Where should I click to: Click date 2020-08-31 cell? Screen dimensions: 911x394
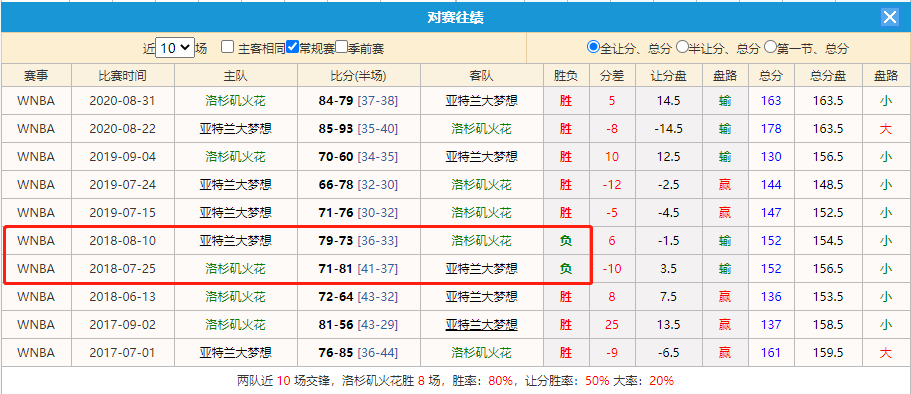(123, 101)
